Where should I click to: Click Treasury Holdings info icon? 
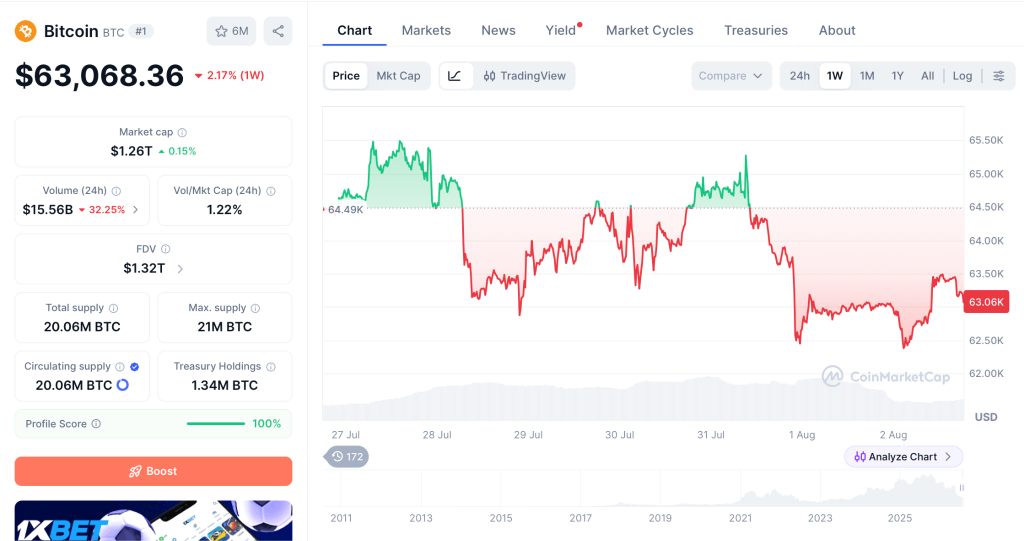pyautogui.click(x=270, y=367)
